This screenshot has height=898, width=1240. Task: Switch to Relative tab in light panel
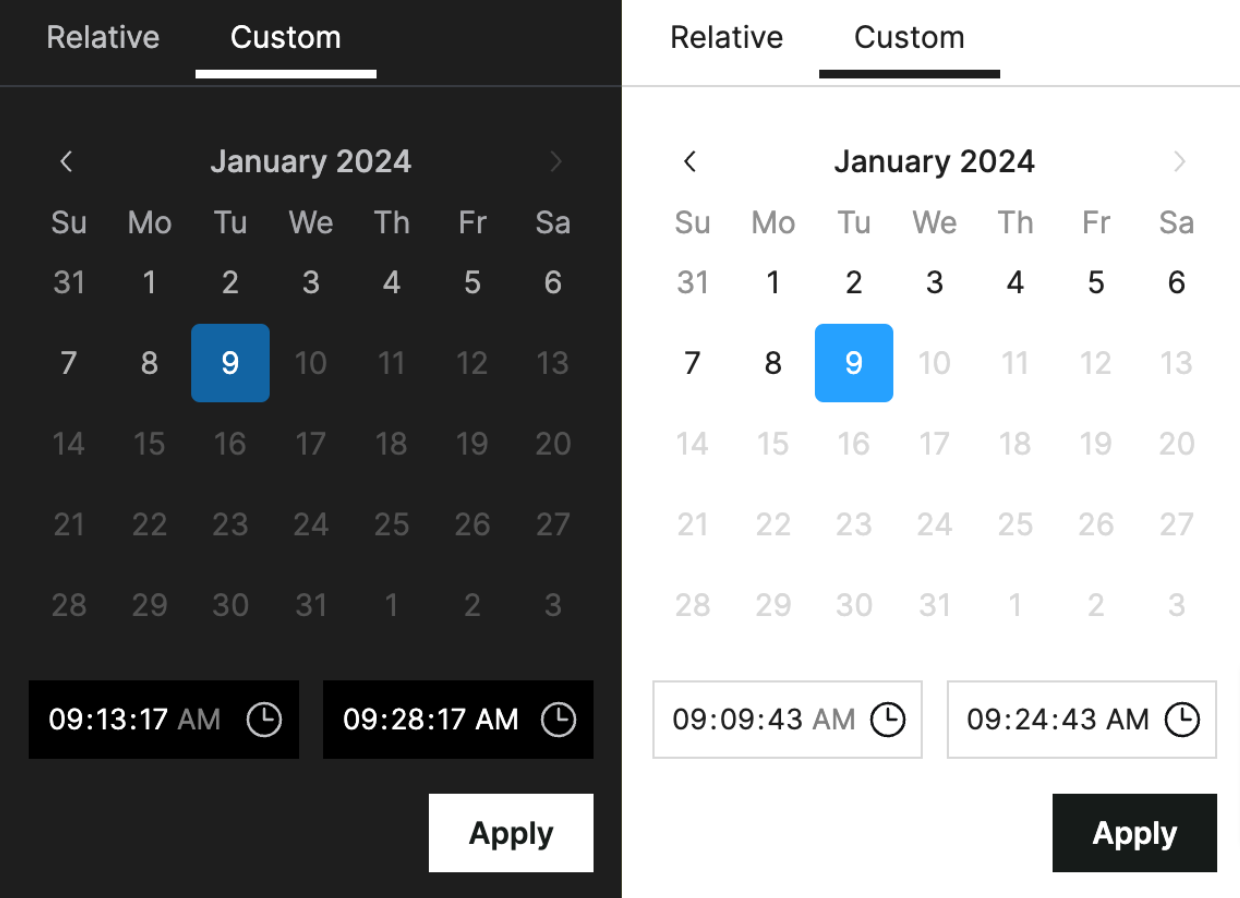[x=727, y=38]
